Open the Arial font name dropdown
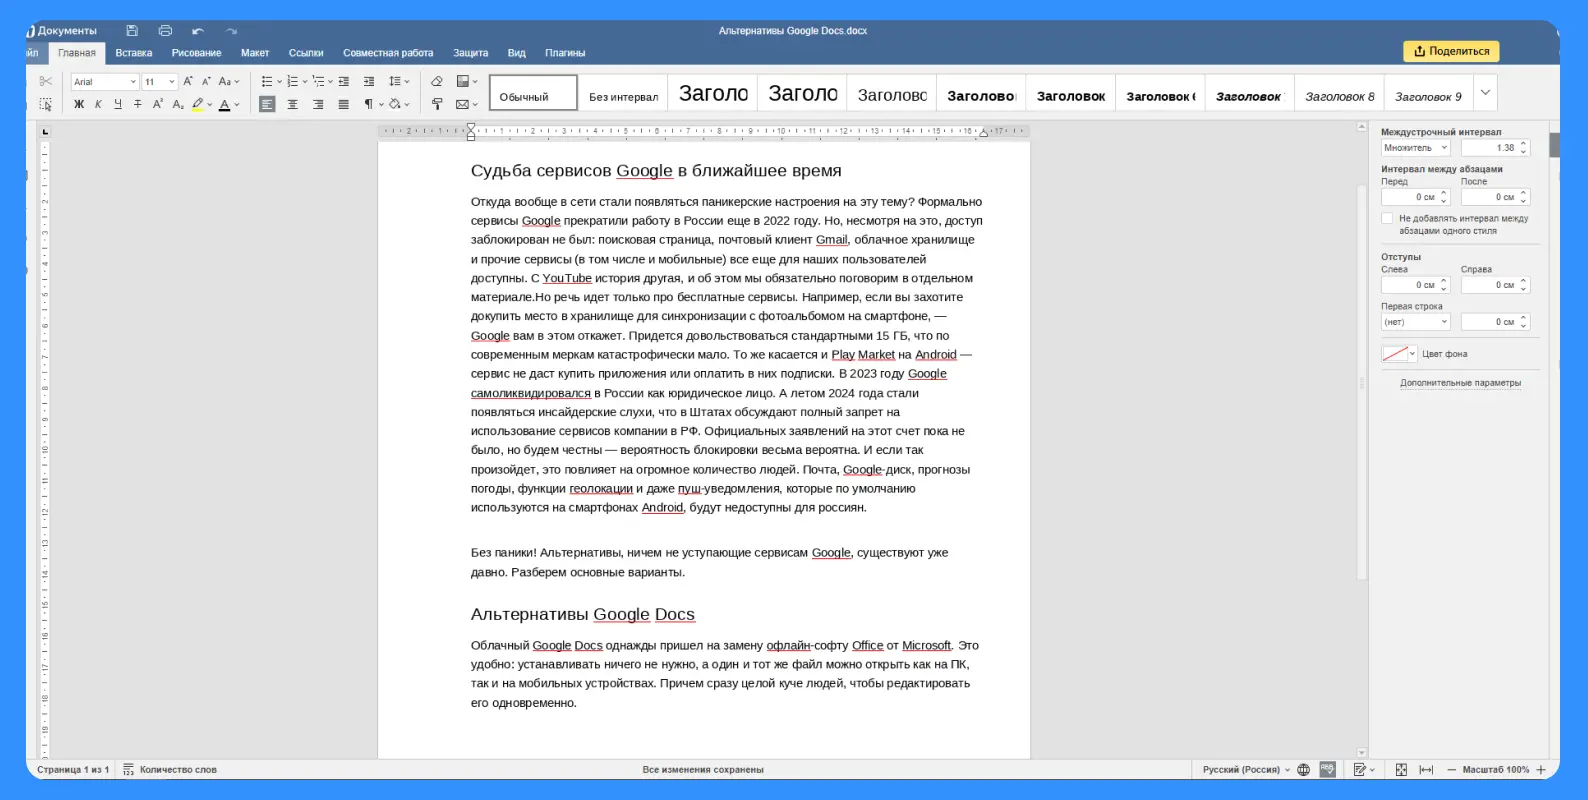The image size is (1588, 800). coord(133,82)
